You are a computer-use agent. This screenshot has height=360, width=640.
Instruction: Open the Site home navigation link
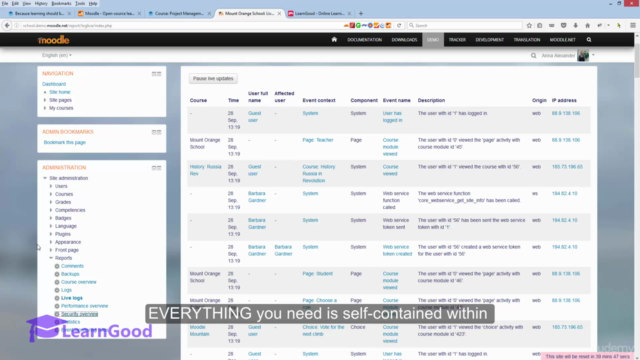[60, 92]
